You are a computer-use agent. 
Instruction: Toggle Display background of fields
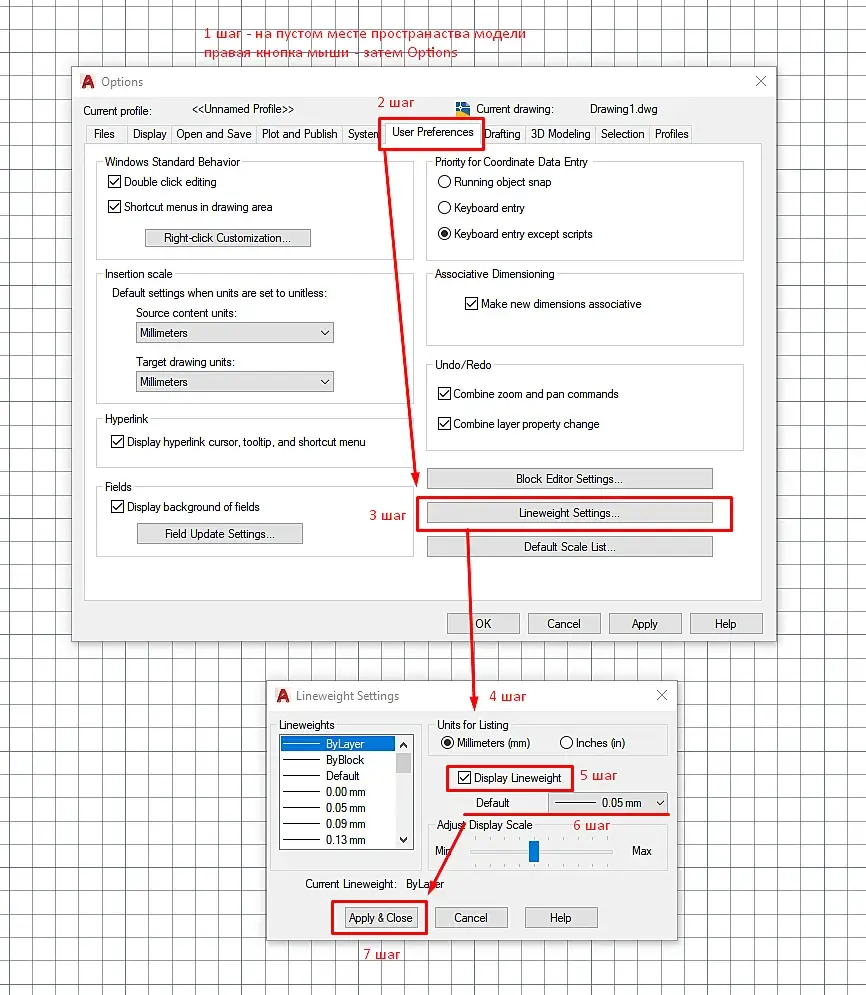click(x=117, y=506)
